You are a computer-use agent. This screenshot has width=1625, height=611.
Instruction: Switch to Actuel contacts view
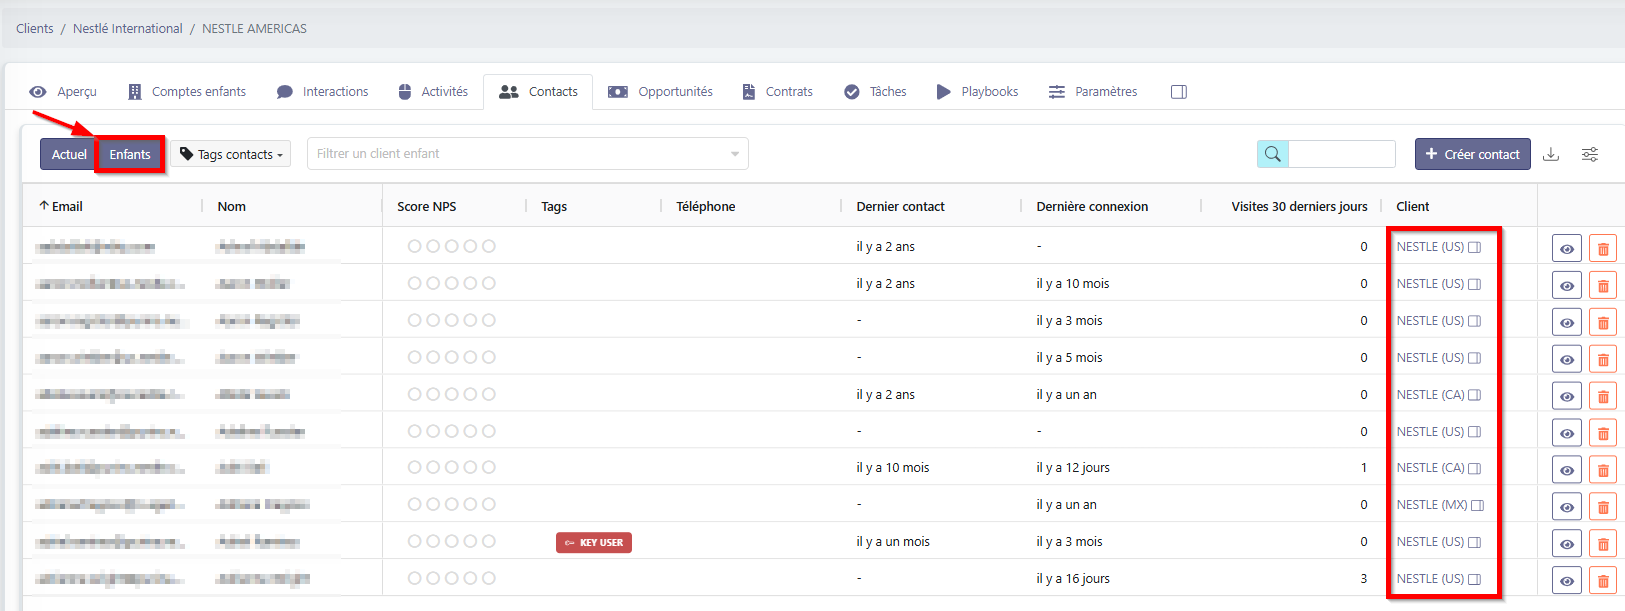(69, 154)
